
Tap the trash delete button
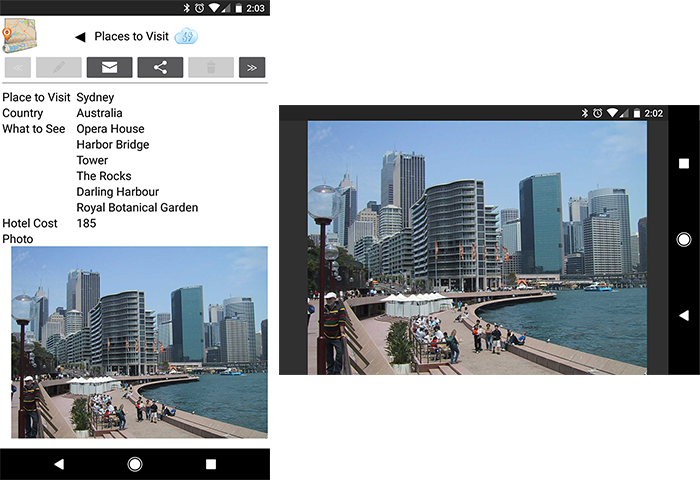[210, 68]
